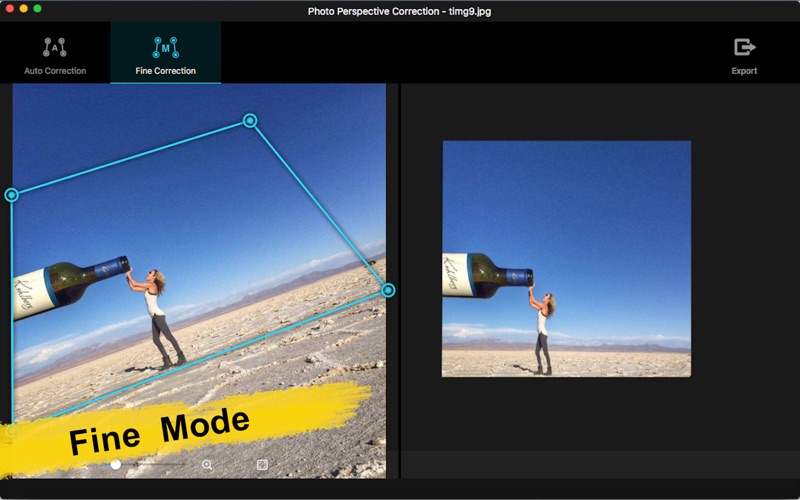Image resolution: width=800 pixels, height=500 pixels.
Task: Select the top-right perspective corner handle
Action: [250, 121]
